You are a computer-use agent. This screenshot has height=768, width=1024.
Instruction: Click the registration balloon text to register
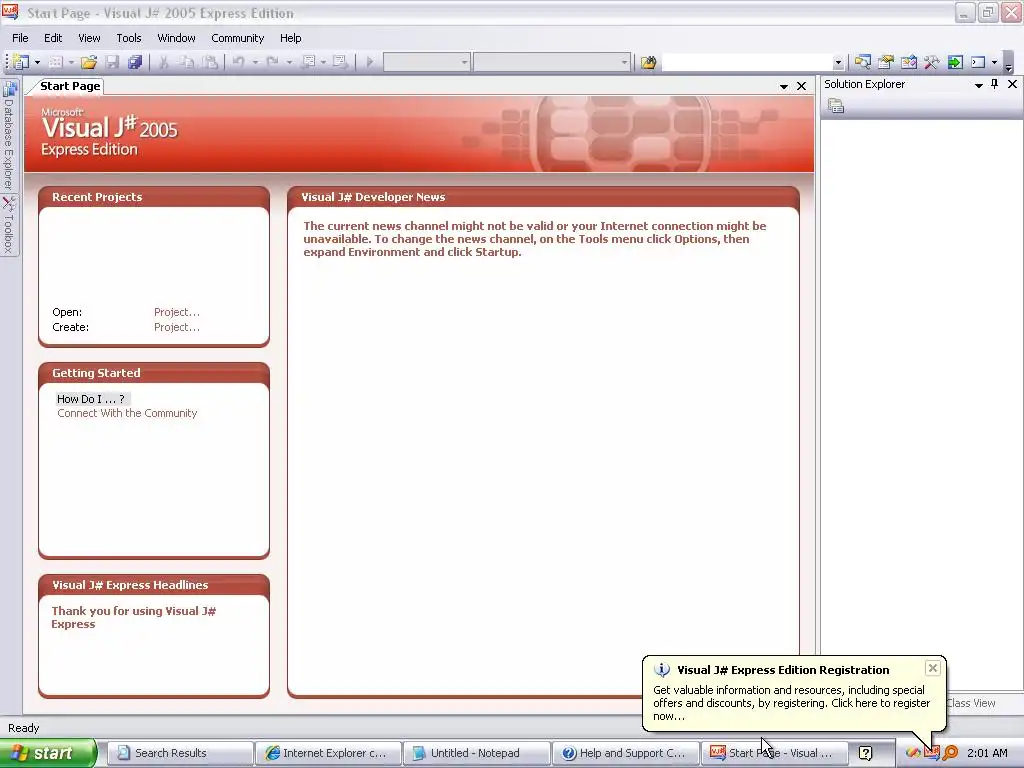click(x=792, y=703)
